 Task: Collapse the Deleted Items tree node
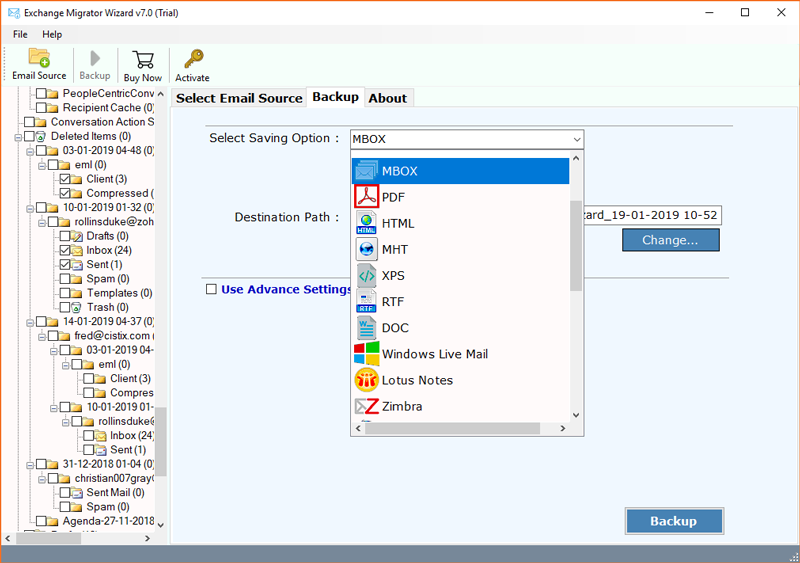[18, 137]
